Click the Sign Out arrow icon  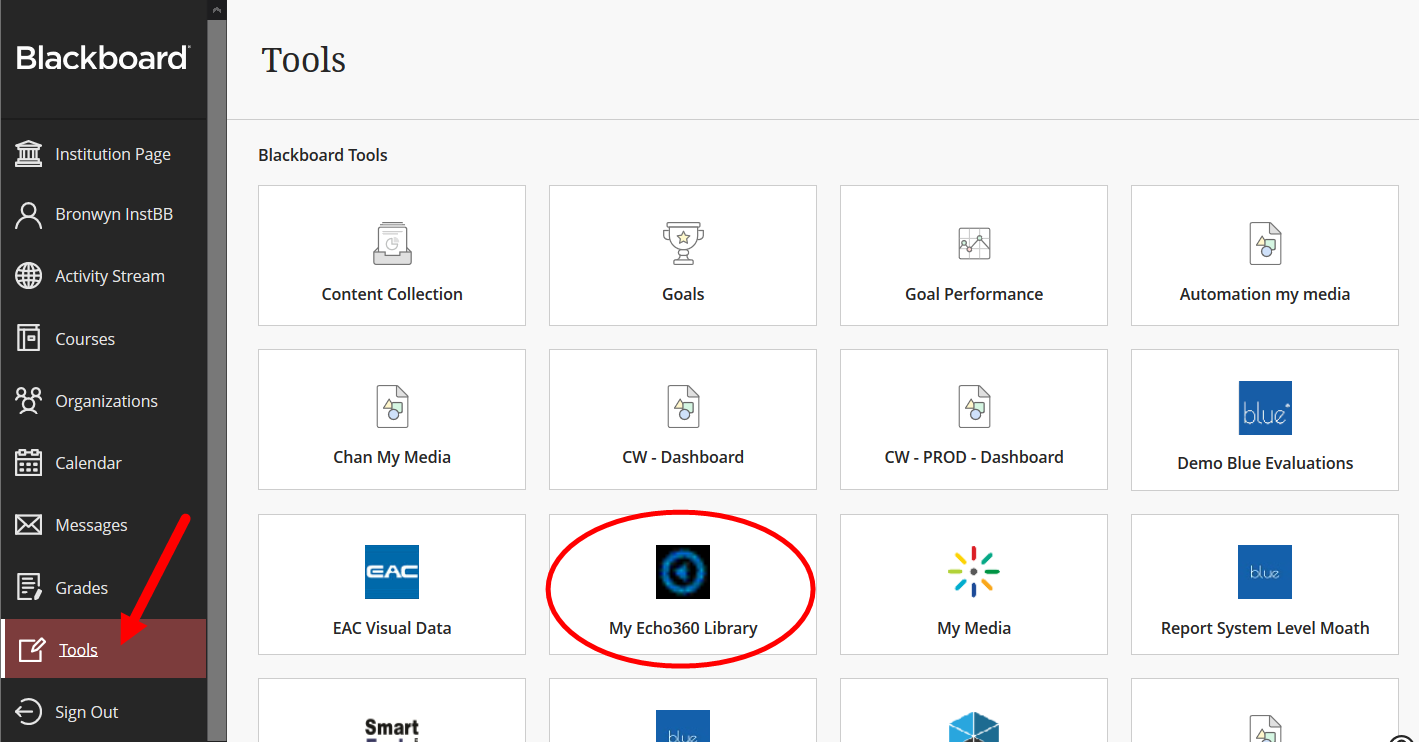tap(29, 712)
